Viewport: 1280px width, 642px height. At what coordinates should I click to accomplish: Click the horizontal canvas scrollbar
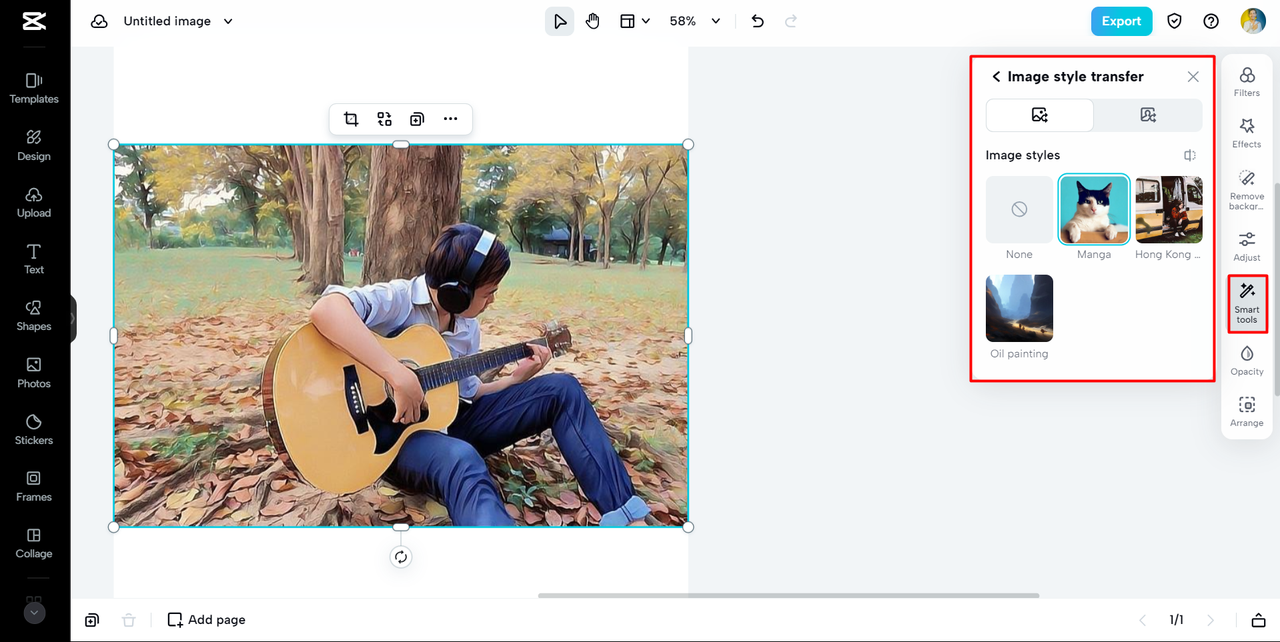click(788, 596)
